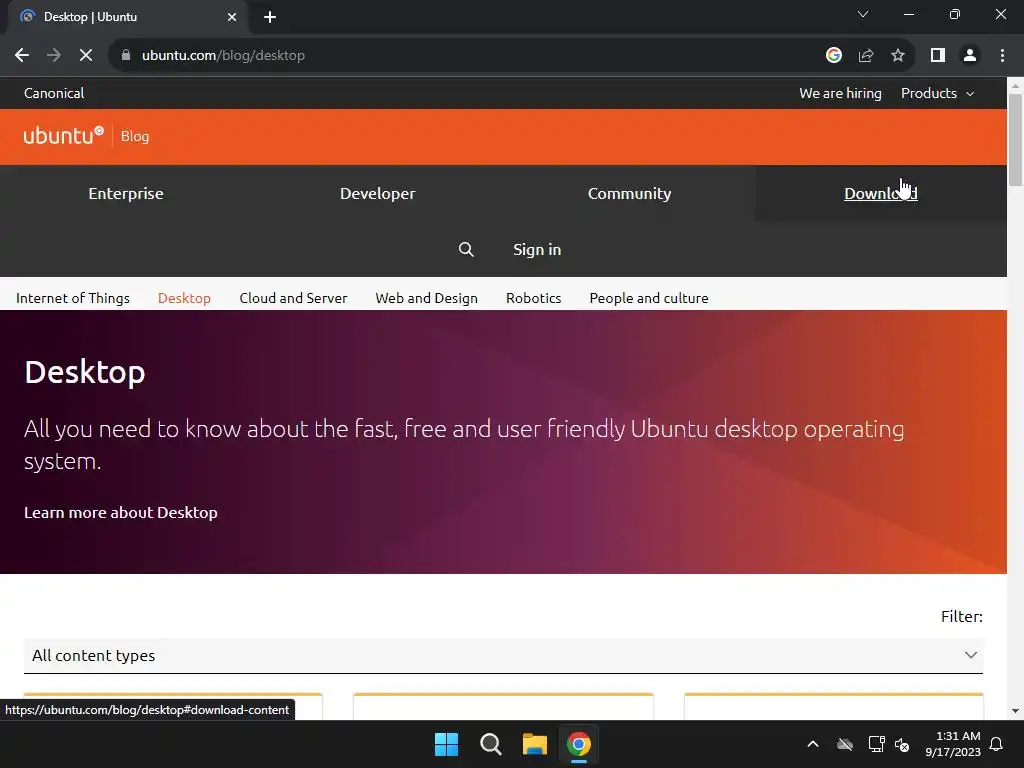Screen dimensions: 1024x768
Task: Open Windows taskbar search
Action: pyautogui.click(x=490, y=744)
